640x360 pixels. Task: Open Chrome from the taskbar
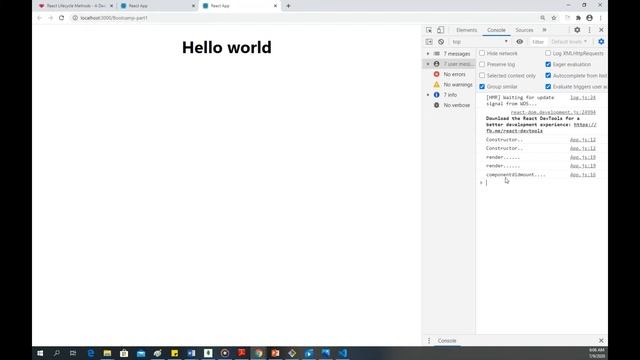(x=258, y=353)
